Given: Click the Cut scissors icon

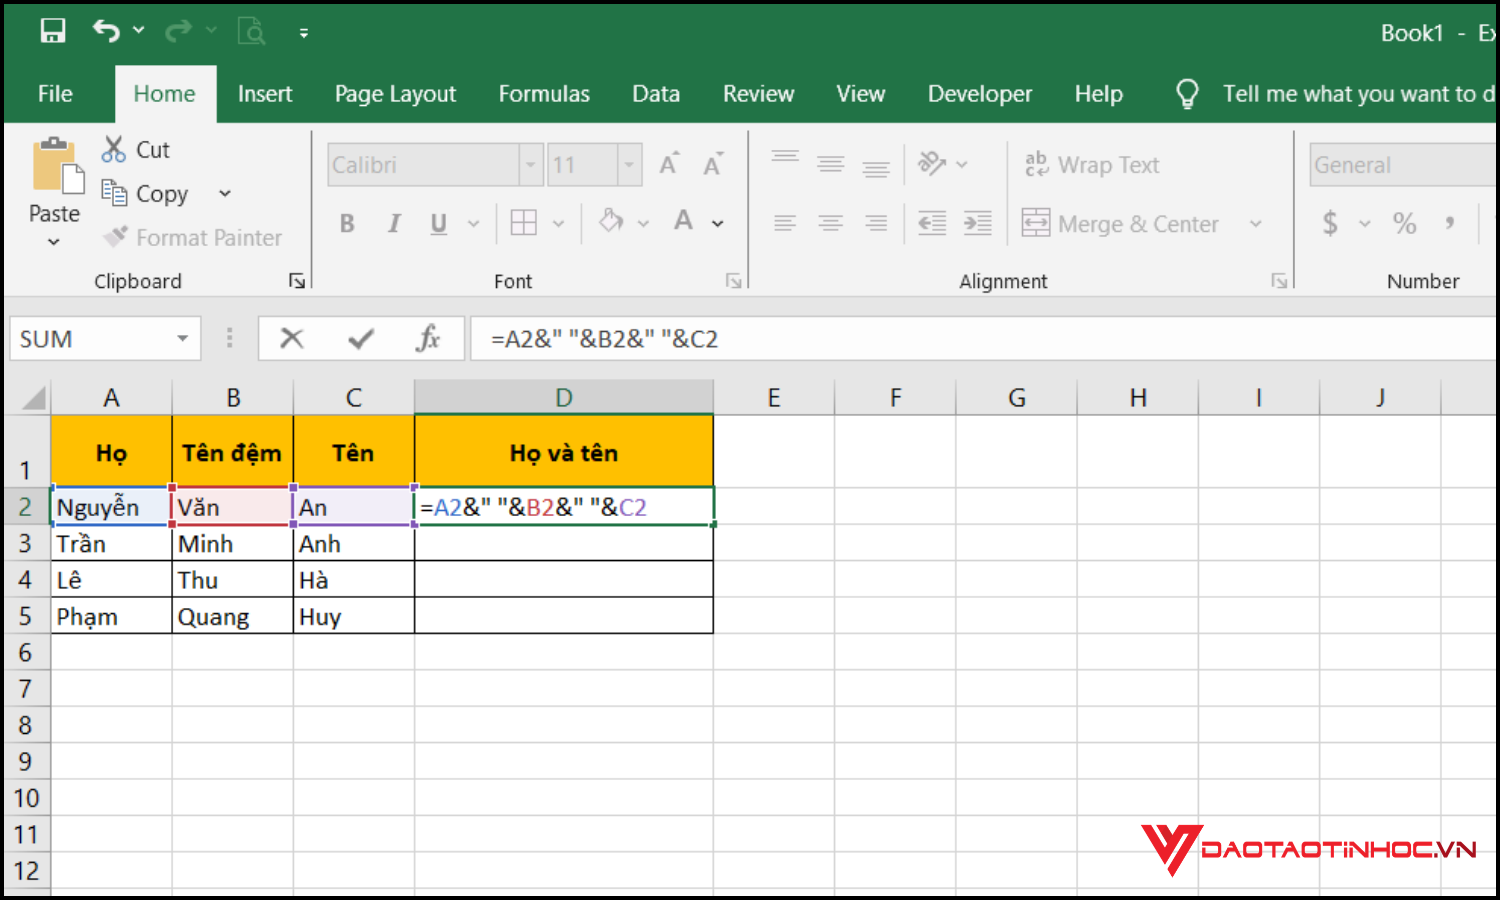Looking at the screenshot, I should click(114, 150).
